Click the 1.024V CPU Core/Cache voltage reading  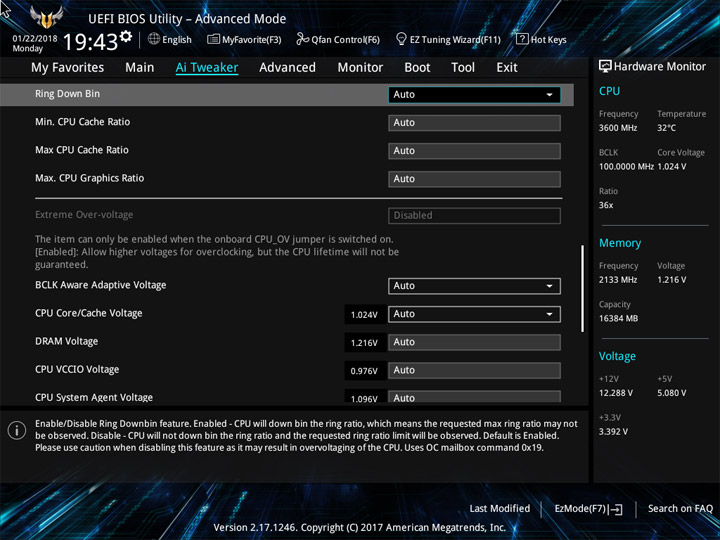point(364,315)
